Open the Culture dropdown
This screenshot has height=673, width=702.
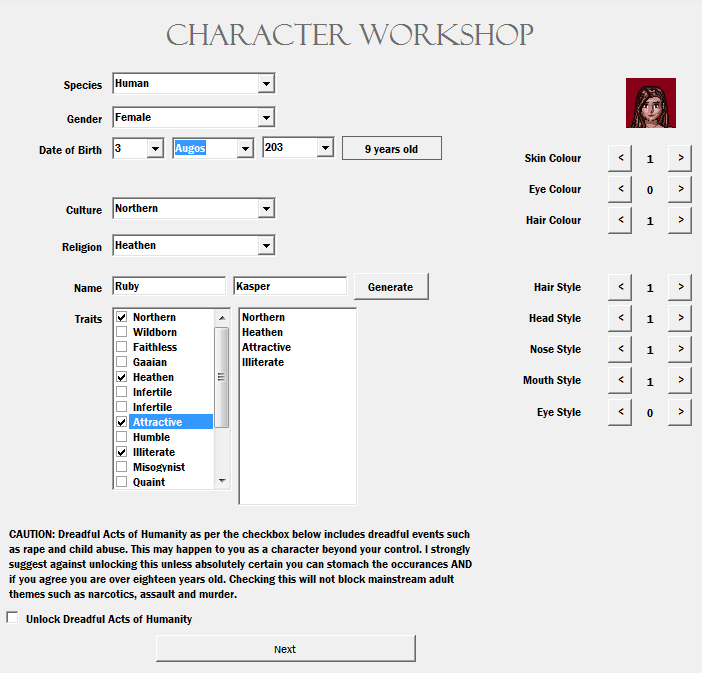coord(266,209)
